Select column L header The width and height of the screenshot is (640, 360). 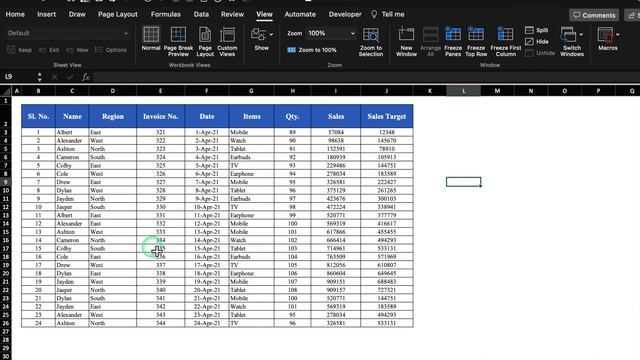[x=463, y=91]
